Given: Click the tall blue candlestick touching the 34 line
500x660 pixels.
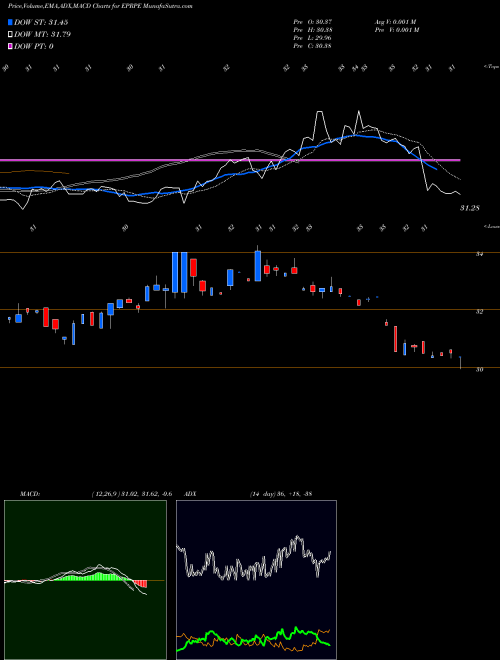Looking at the screenshot, I should click(x=258, y=266).
